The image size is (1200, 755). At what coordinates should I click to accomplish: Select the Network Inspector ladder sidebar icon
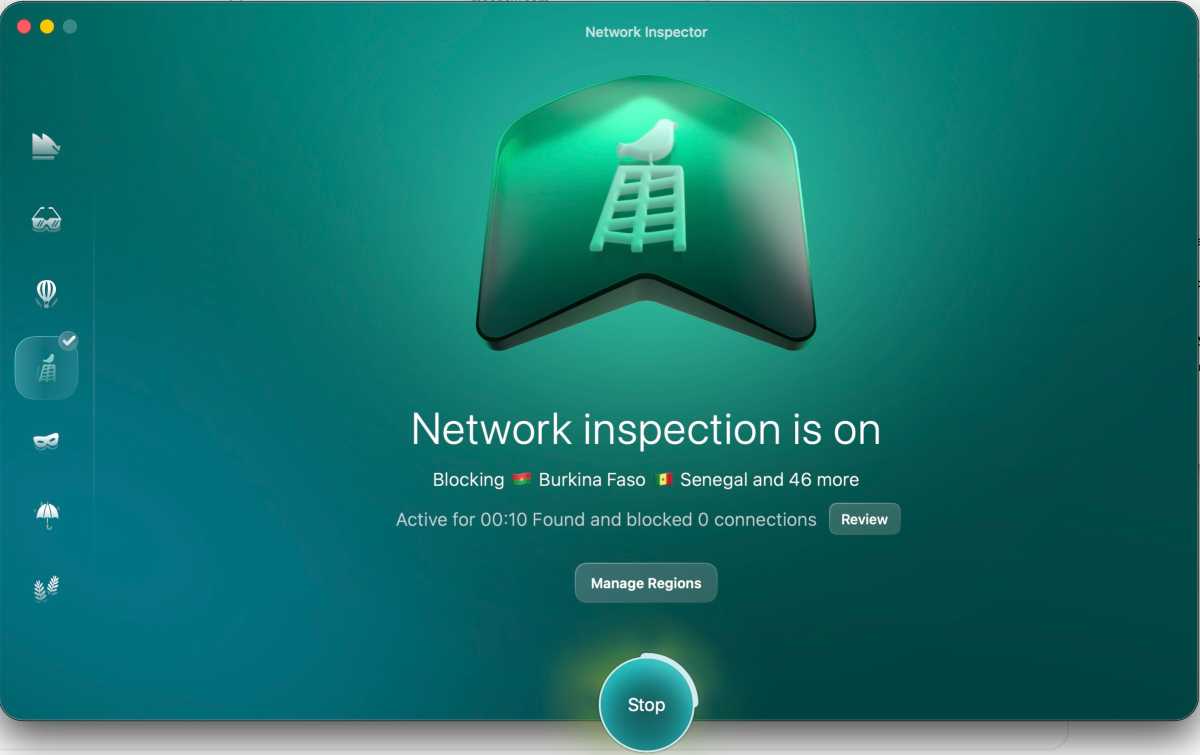46,368
